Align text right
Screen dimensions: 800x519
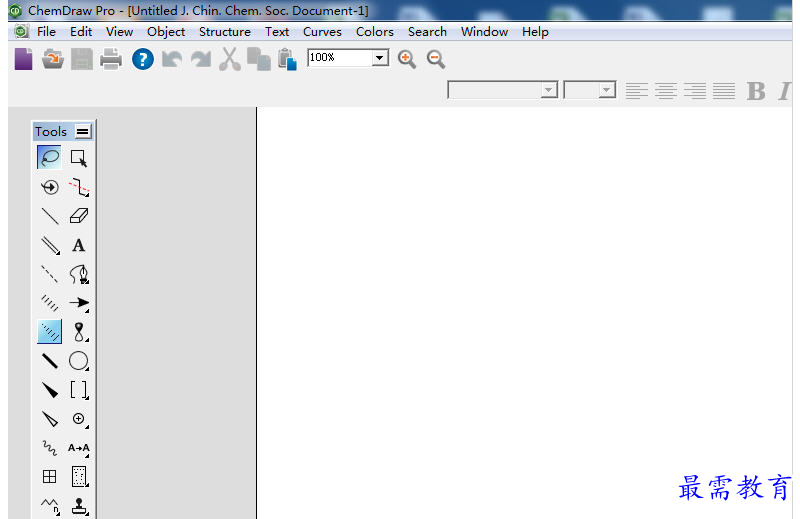695,91
